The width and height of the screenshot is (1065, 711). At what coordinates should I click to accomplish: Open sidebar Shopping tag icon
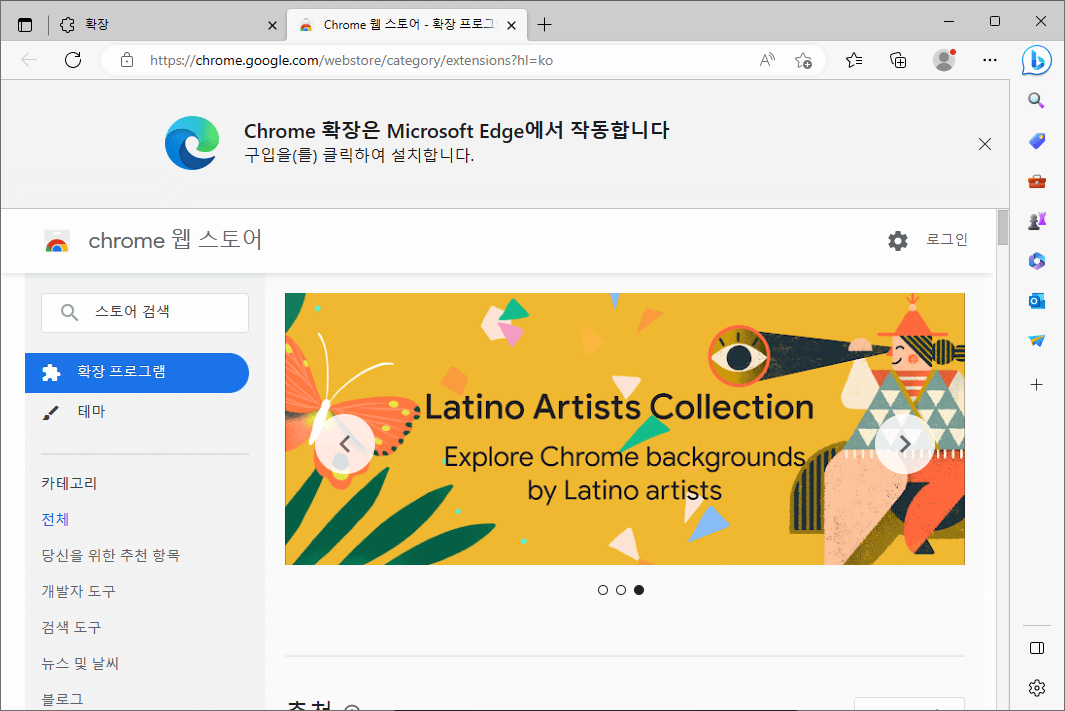pyautogui.click(x=1036, y=141)
